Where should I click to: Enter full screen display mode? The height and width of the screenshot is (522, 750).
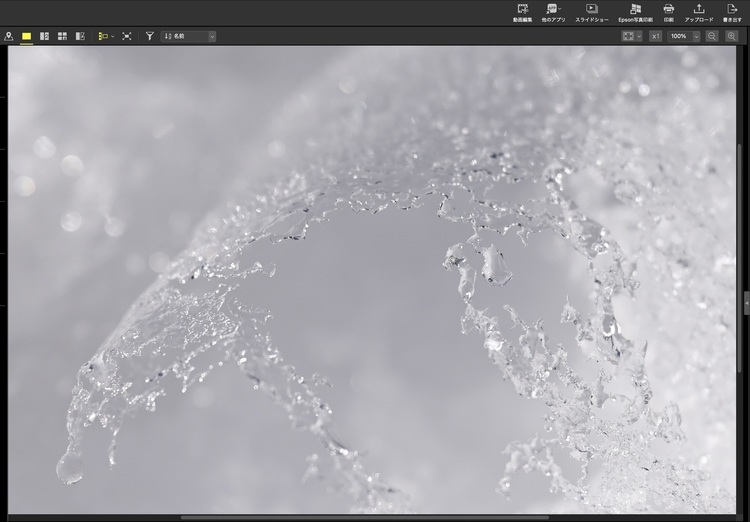[127, 36]
